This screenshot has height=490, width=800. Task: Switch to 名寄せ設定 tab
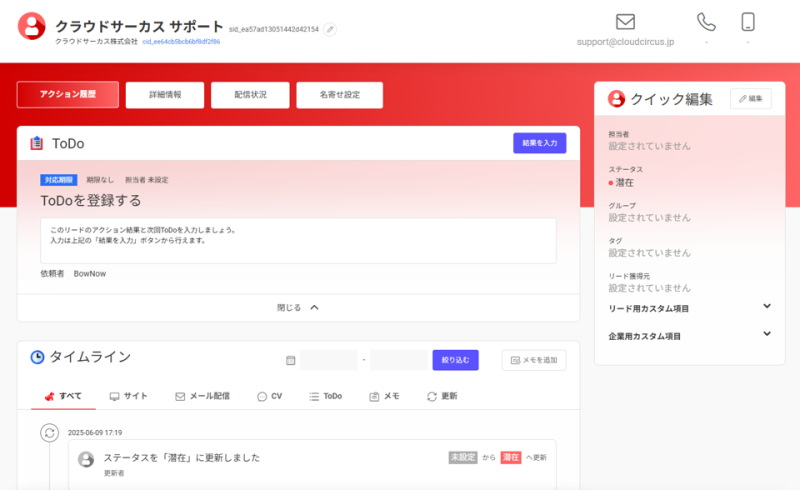click(339, 95)
